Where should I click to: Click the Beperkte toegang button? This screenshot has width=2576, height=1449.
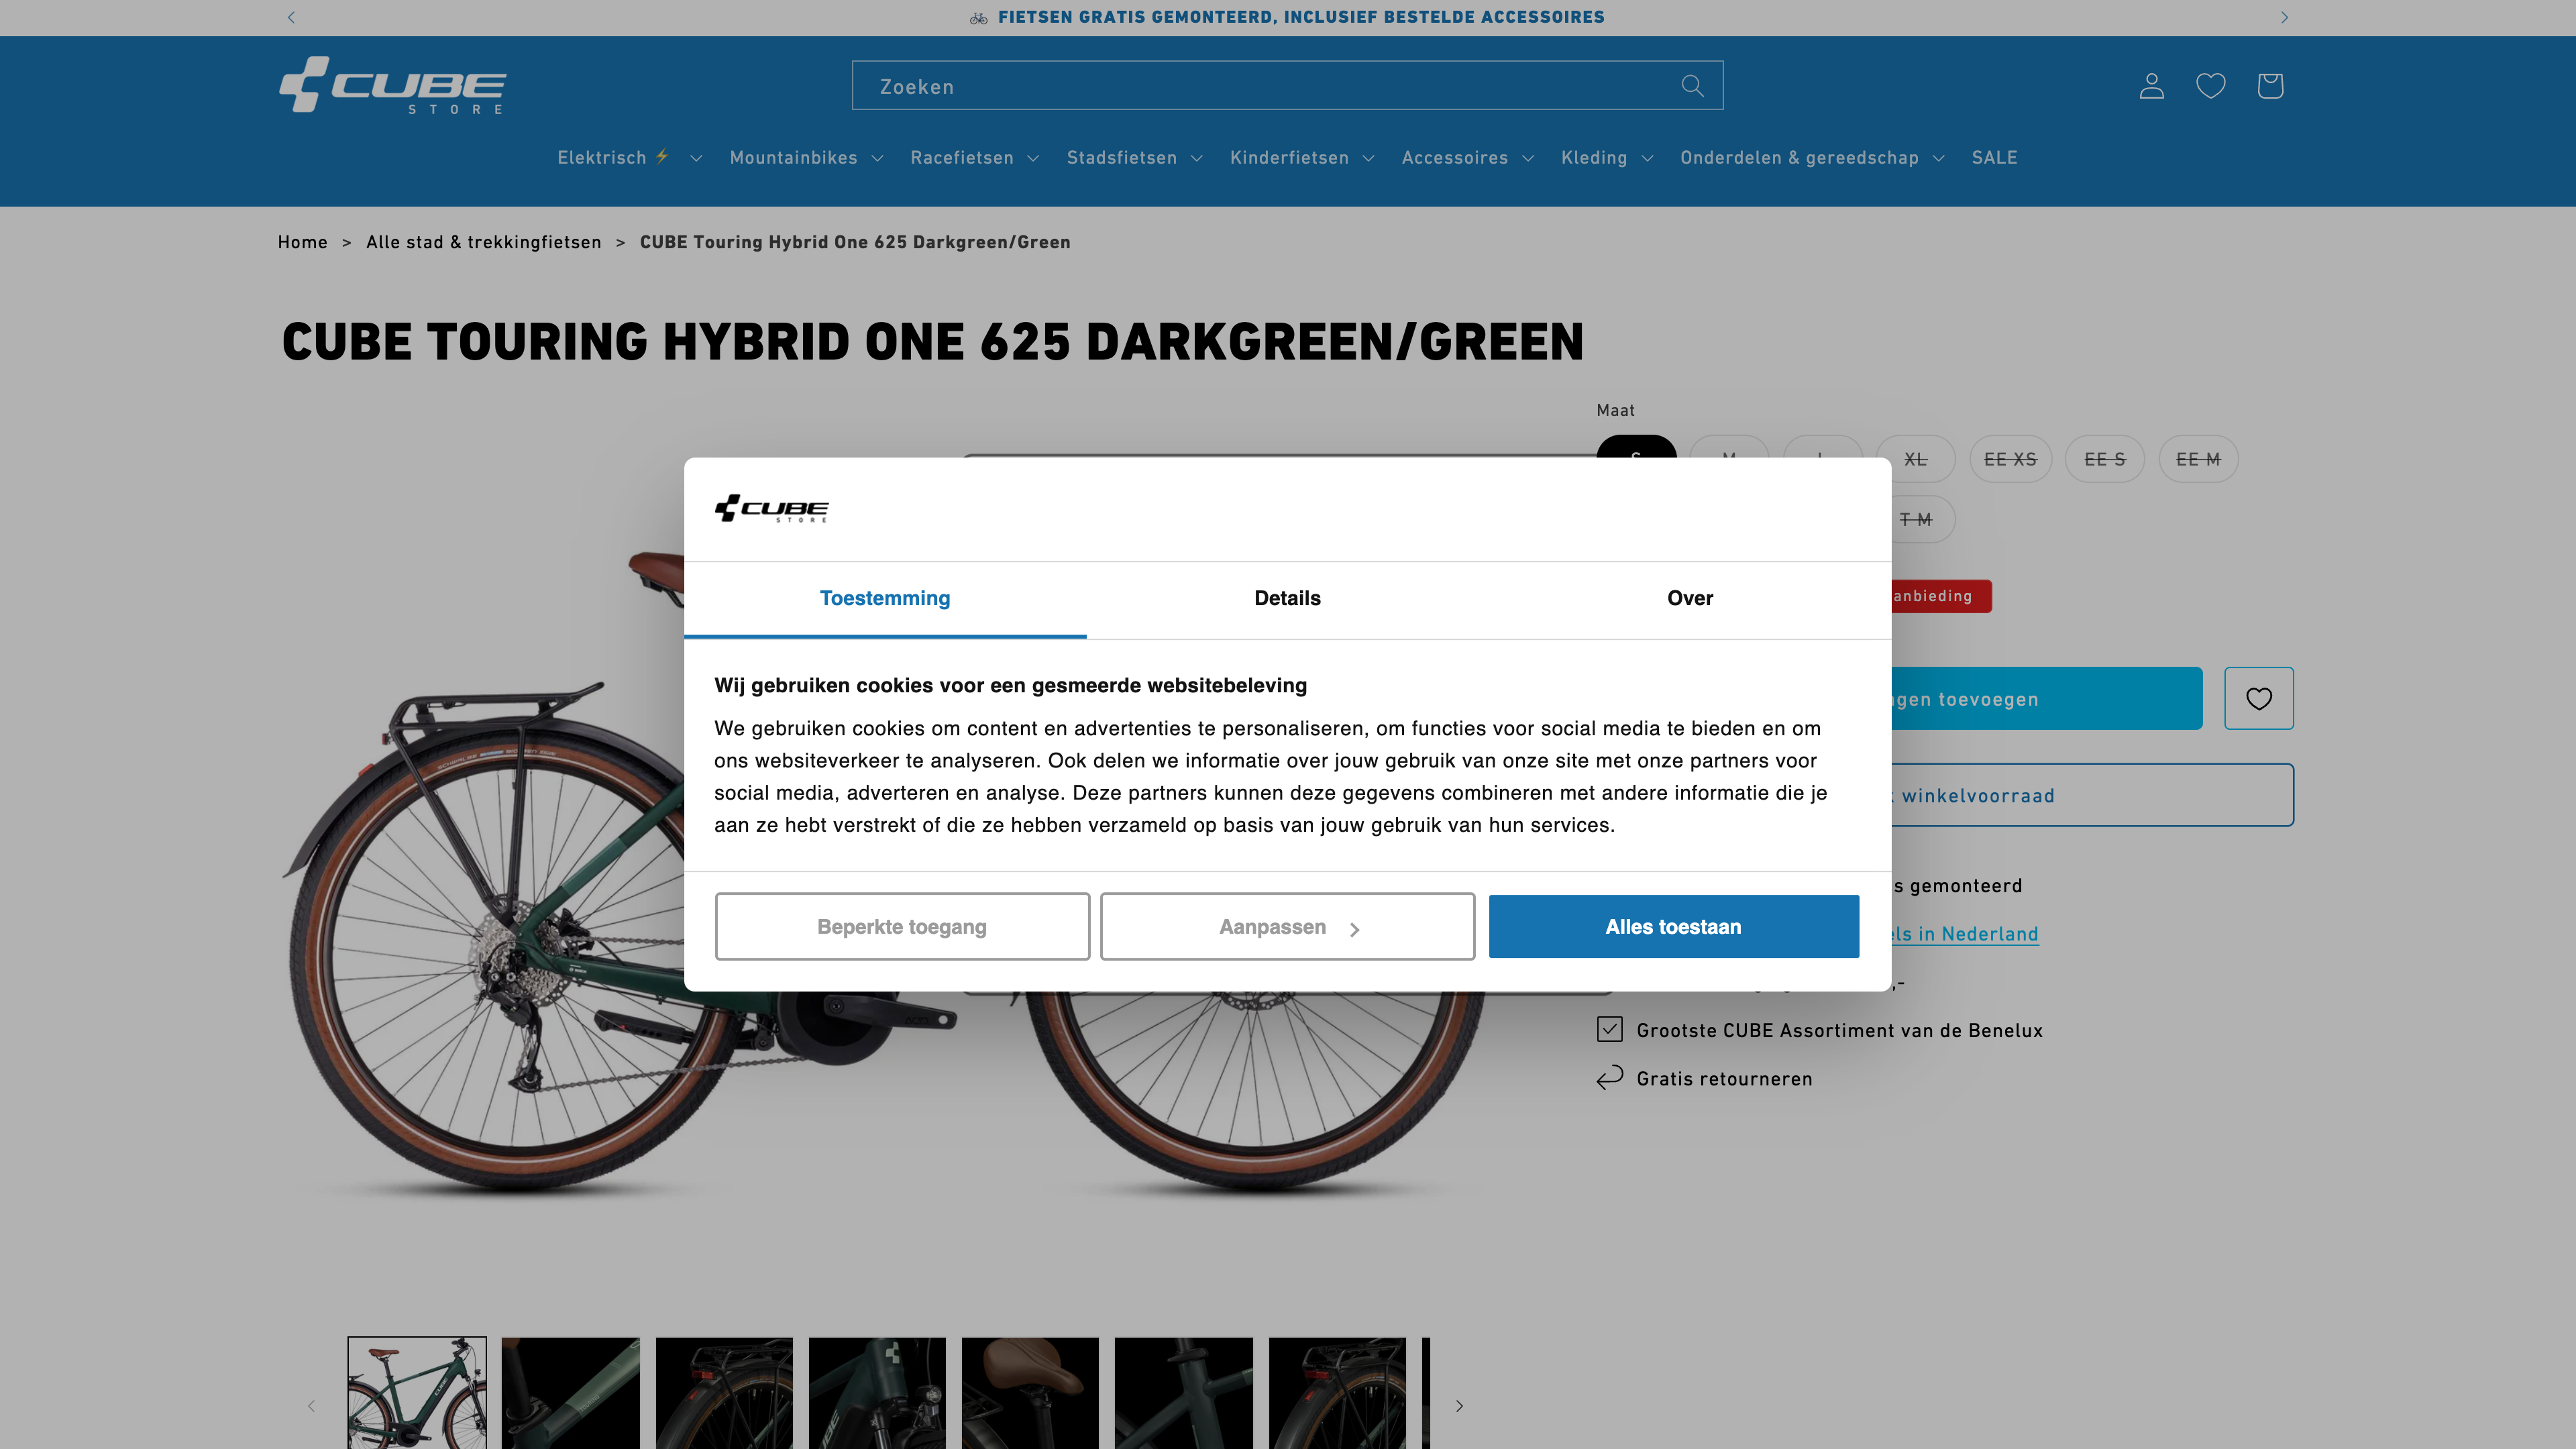point(901,926)
